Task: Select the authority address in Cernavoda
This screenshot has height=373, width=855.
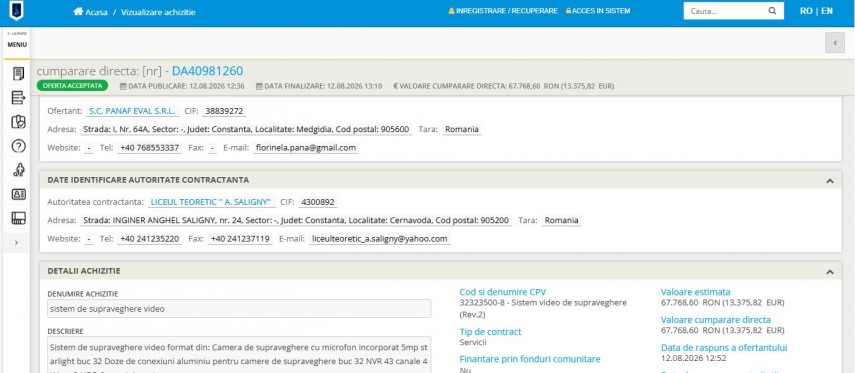Action: (296, 221)
